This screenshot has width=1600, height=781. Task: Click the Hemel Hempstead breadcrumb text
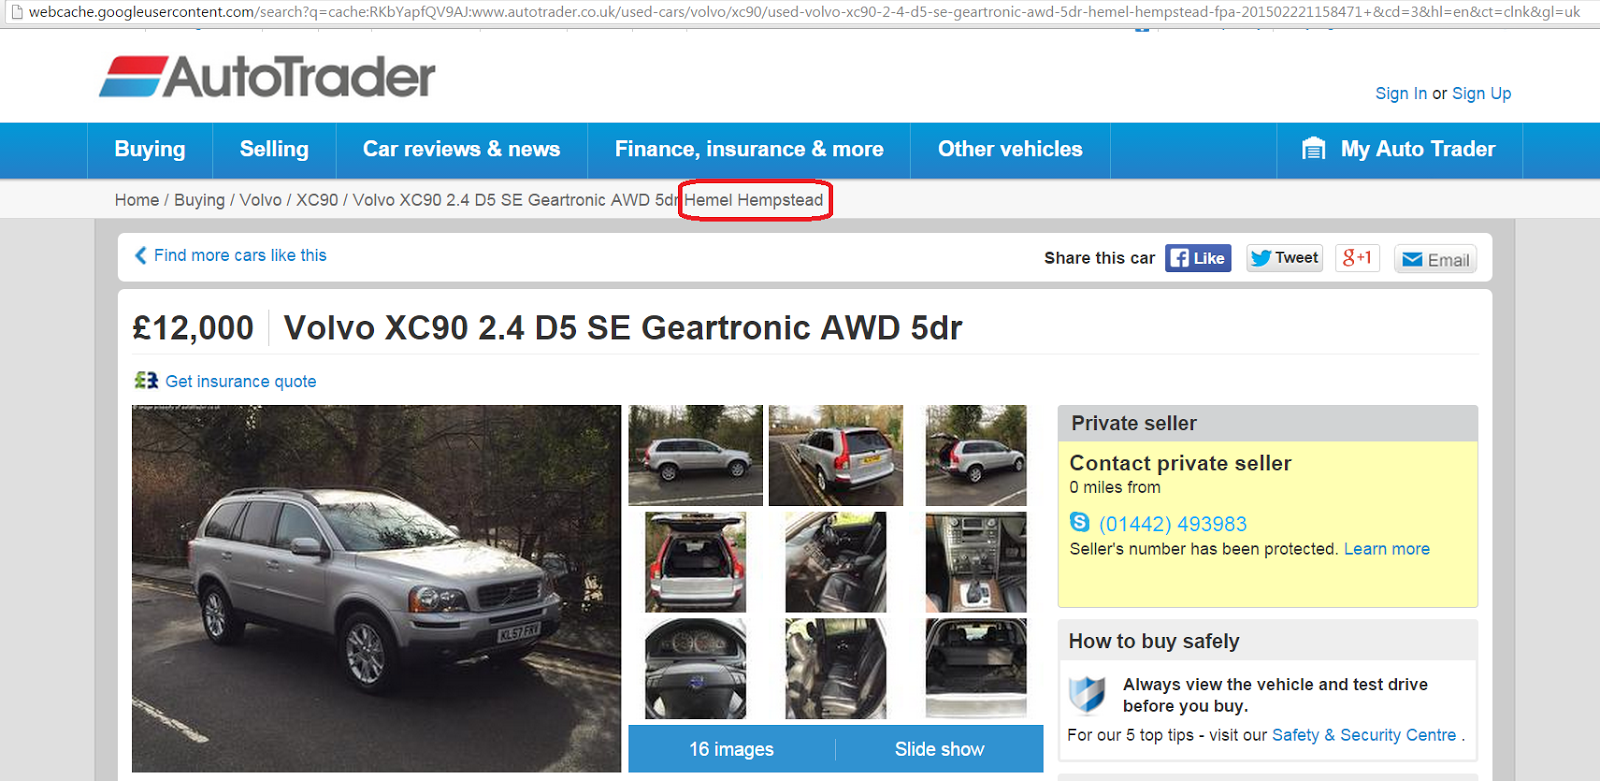point(754,200)
